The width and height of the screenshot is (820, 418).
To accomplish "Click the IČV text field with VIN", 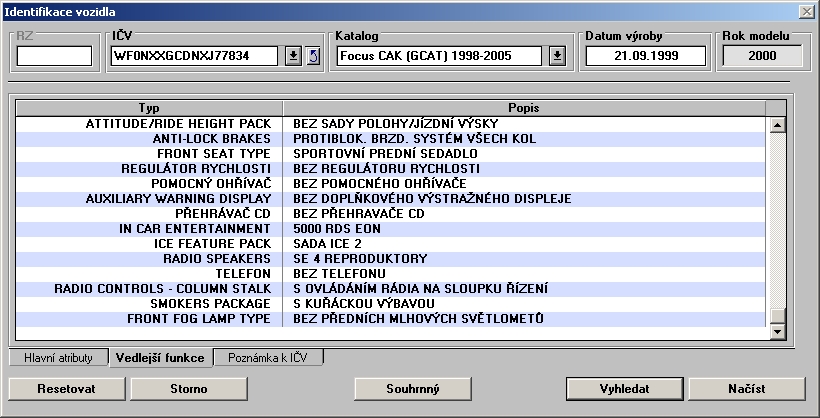I will pyautogui.click(x=194, y=55).
